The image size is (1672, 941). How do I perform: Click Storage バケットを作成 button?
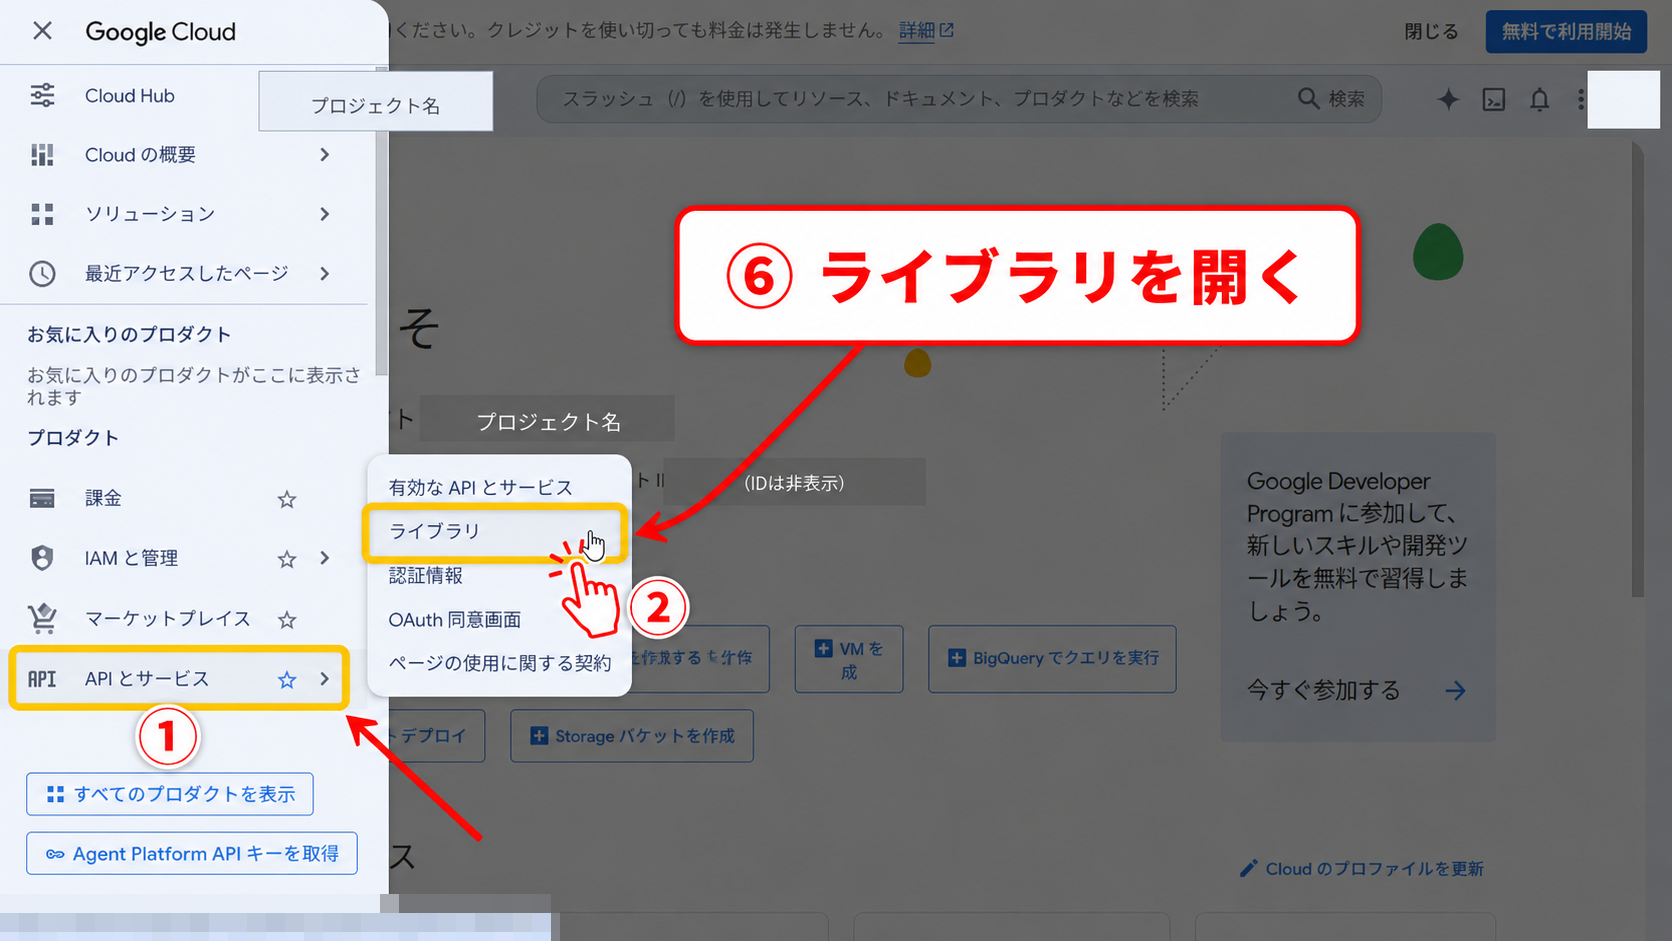pos(632,736)
